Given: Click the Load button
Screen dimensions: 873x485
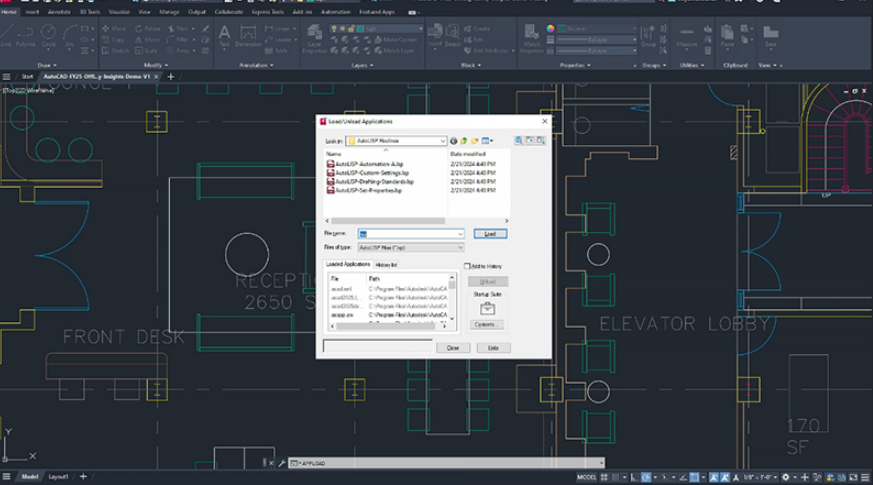Looking at the screenshot, I should [489, 234].
